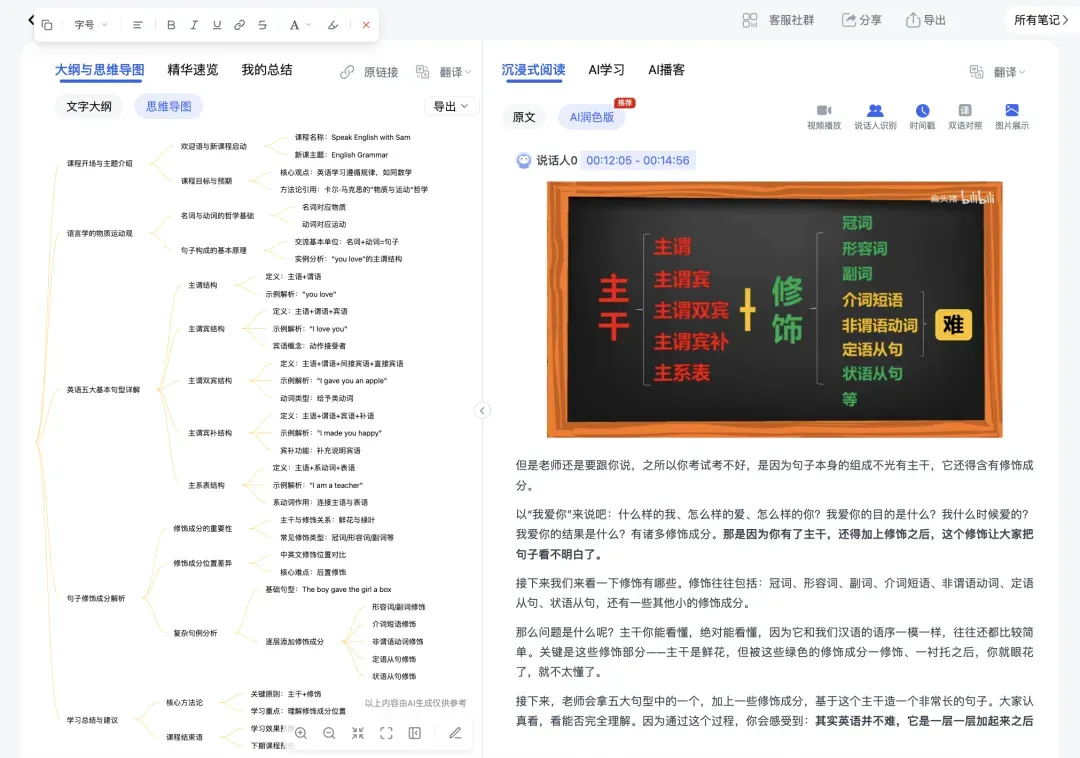Switch to 我的总结 tab

pyautogui.click(x=267, y=70)
